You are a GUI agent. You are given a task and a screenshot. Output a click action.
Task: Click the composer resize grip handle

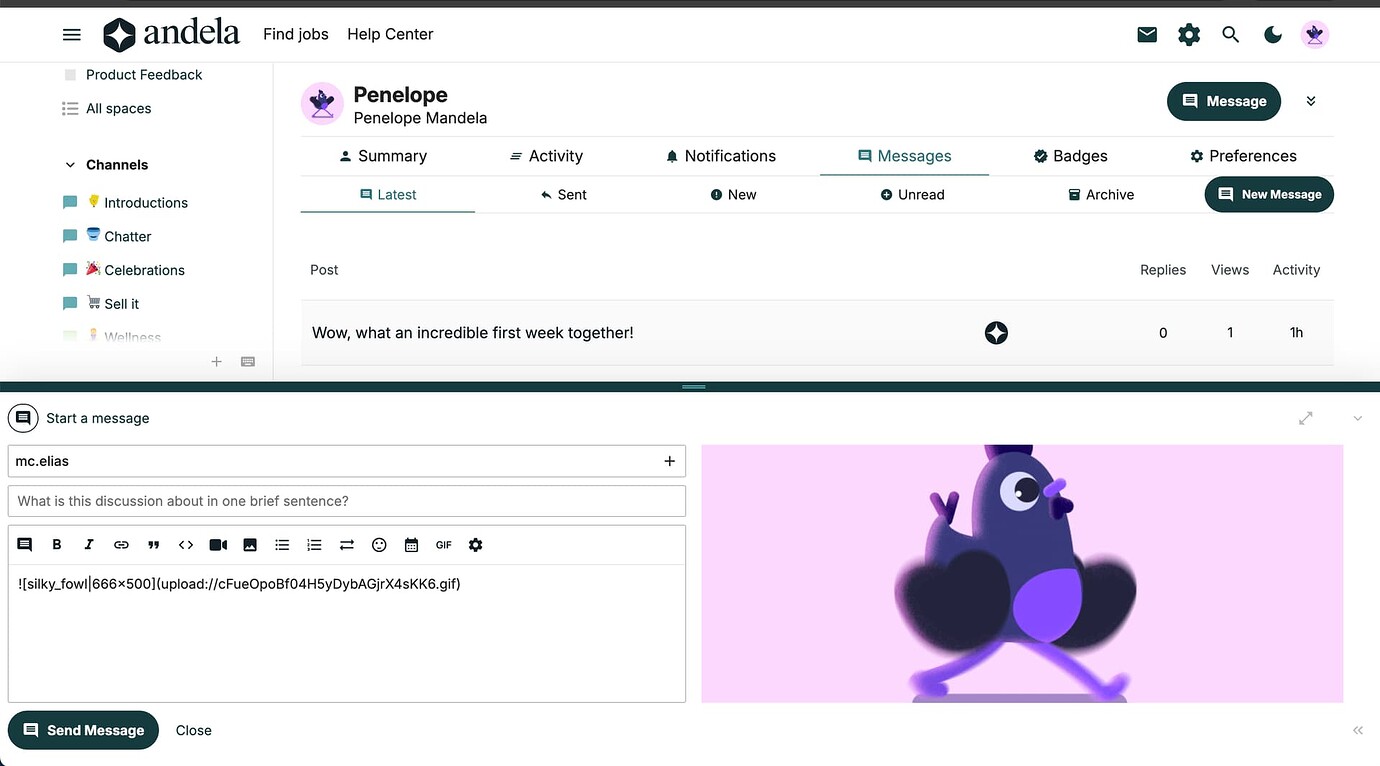[693, 387]
